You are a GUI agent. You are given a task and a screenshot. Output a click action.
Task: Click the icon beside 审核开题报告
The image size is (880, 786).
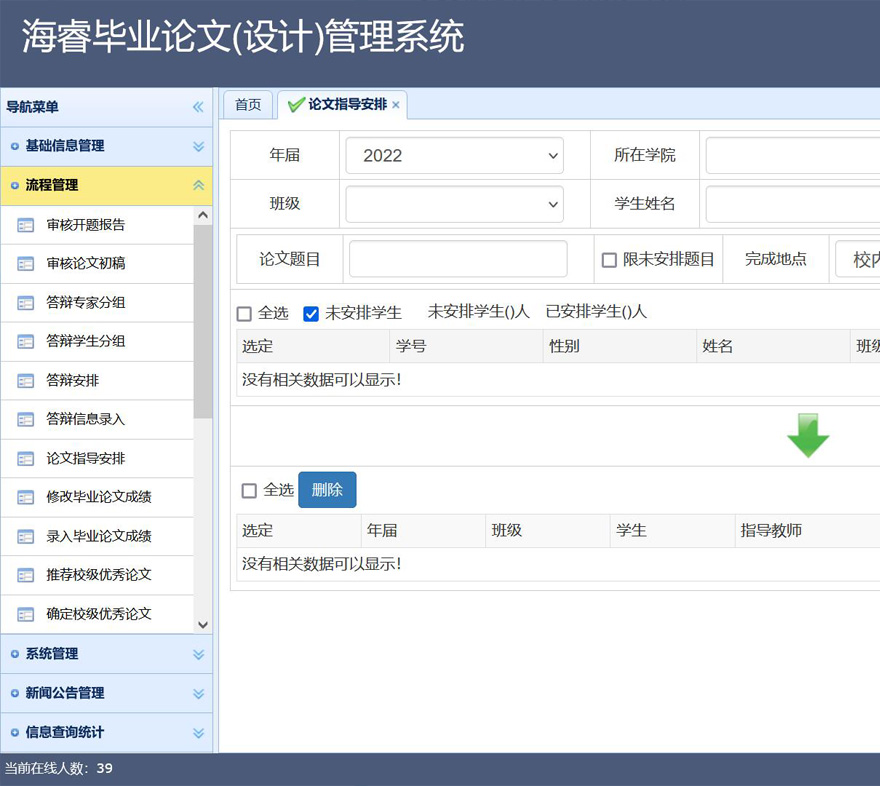(x=26, y=225)
